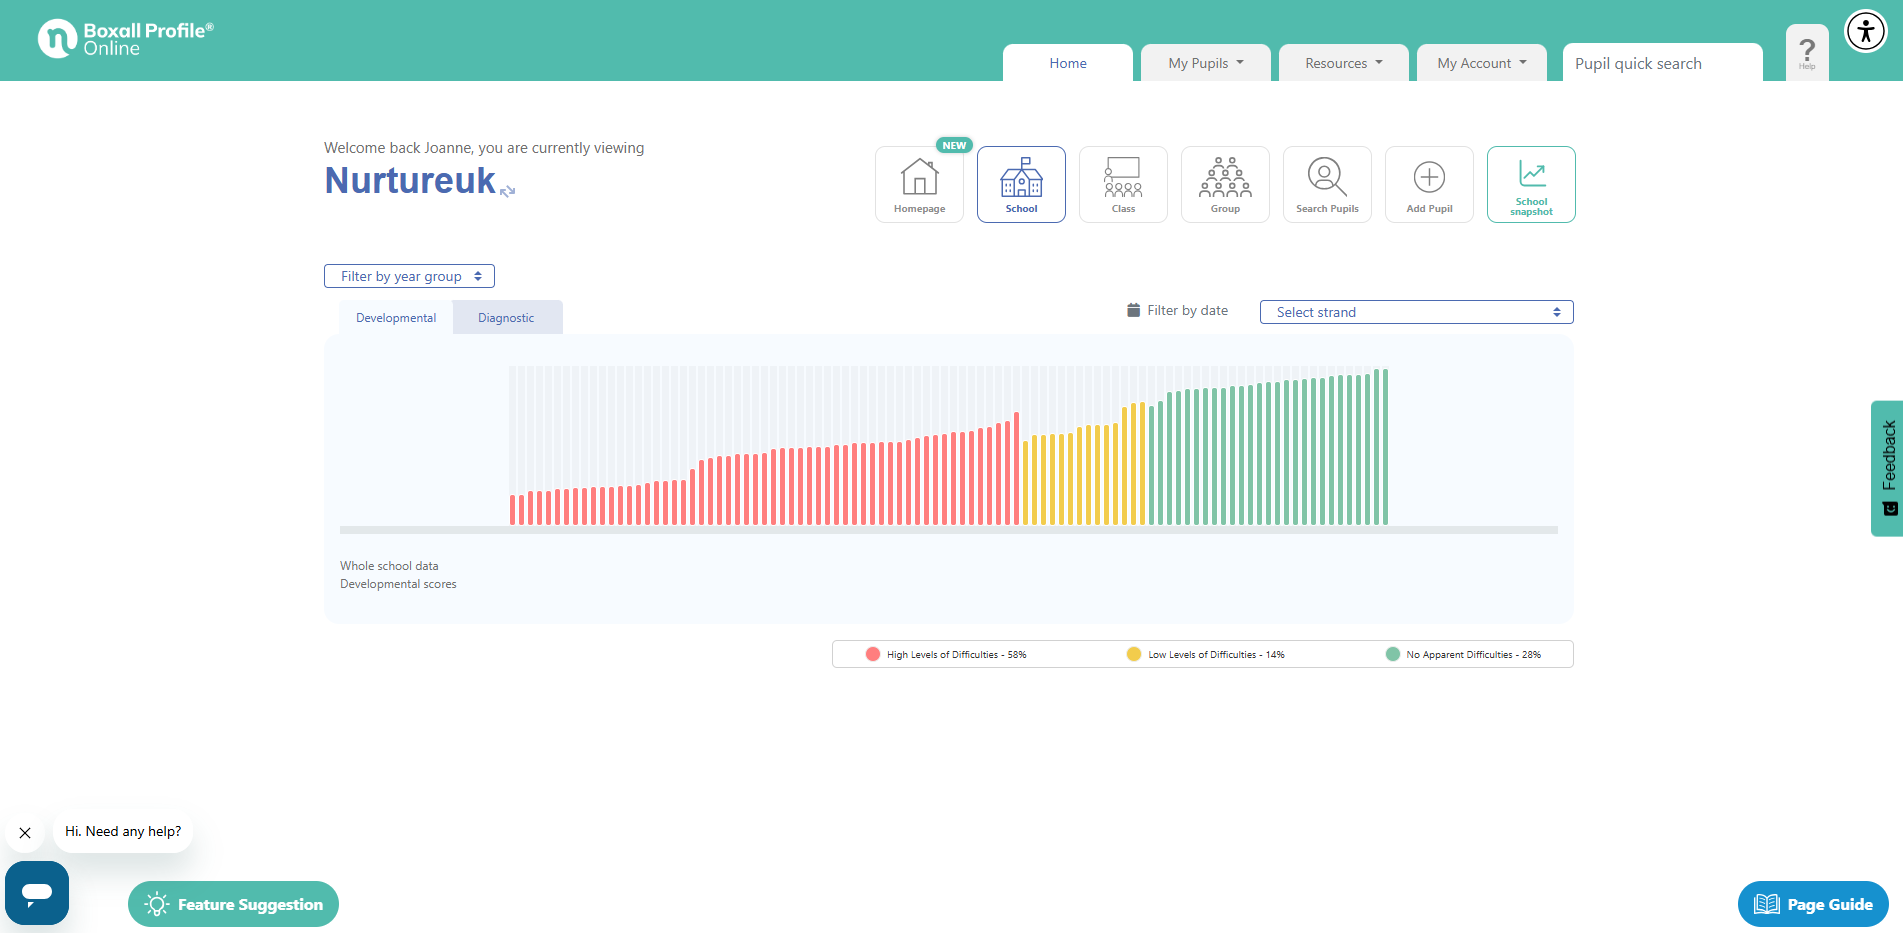
Task: Click the Filter by date calendar icon
Action: pos(1133,310)
